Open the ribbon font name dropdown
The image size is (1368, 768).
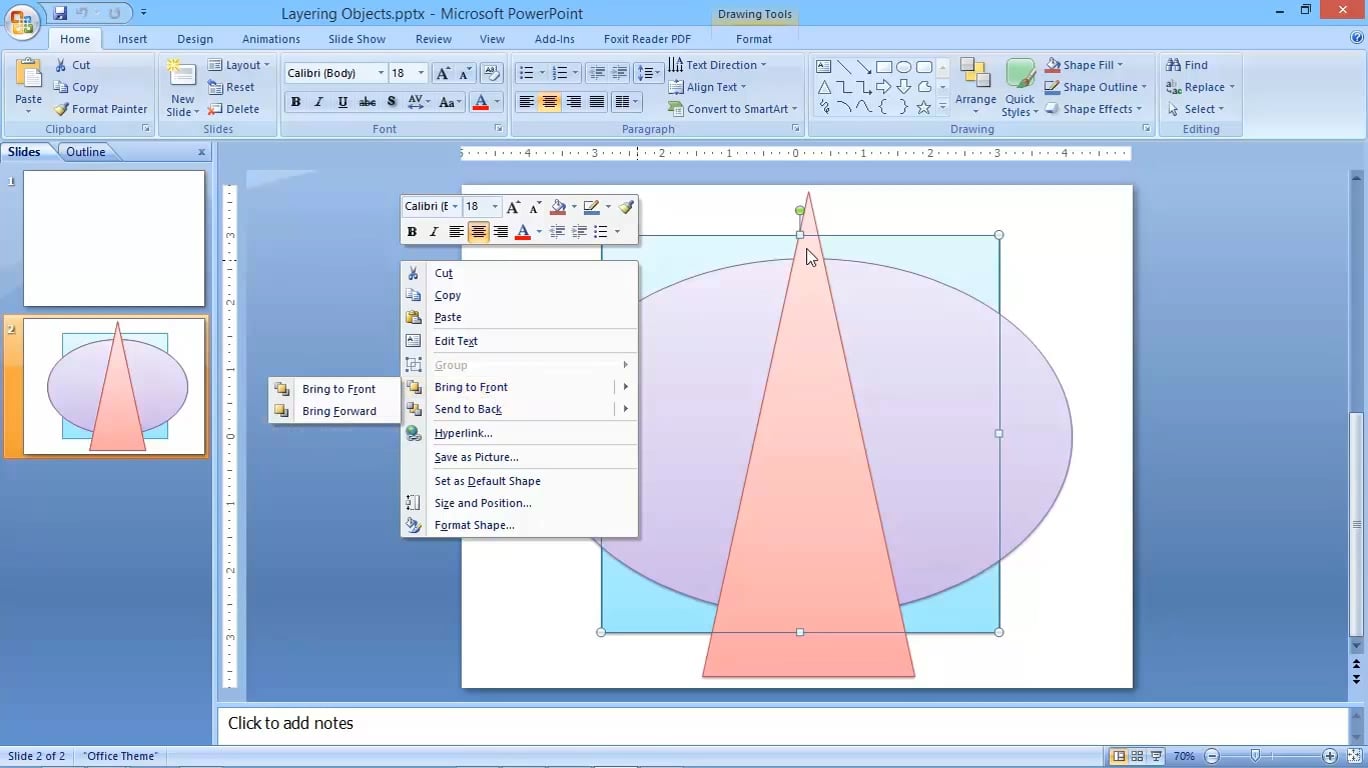[381, 73]
